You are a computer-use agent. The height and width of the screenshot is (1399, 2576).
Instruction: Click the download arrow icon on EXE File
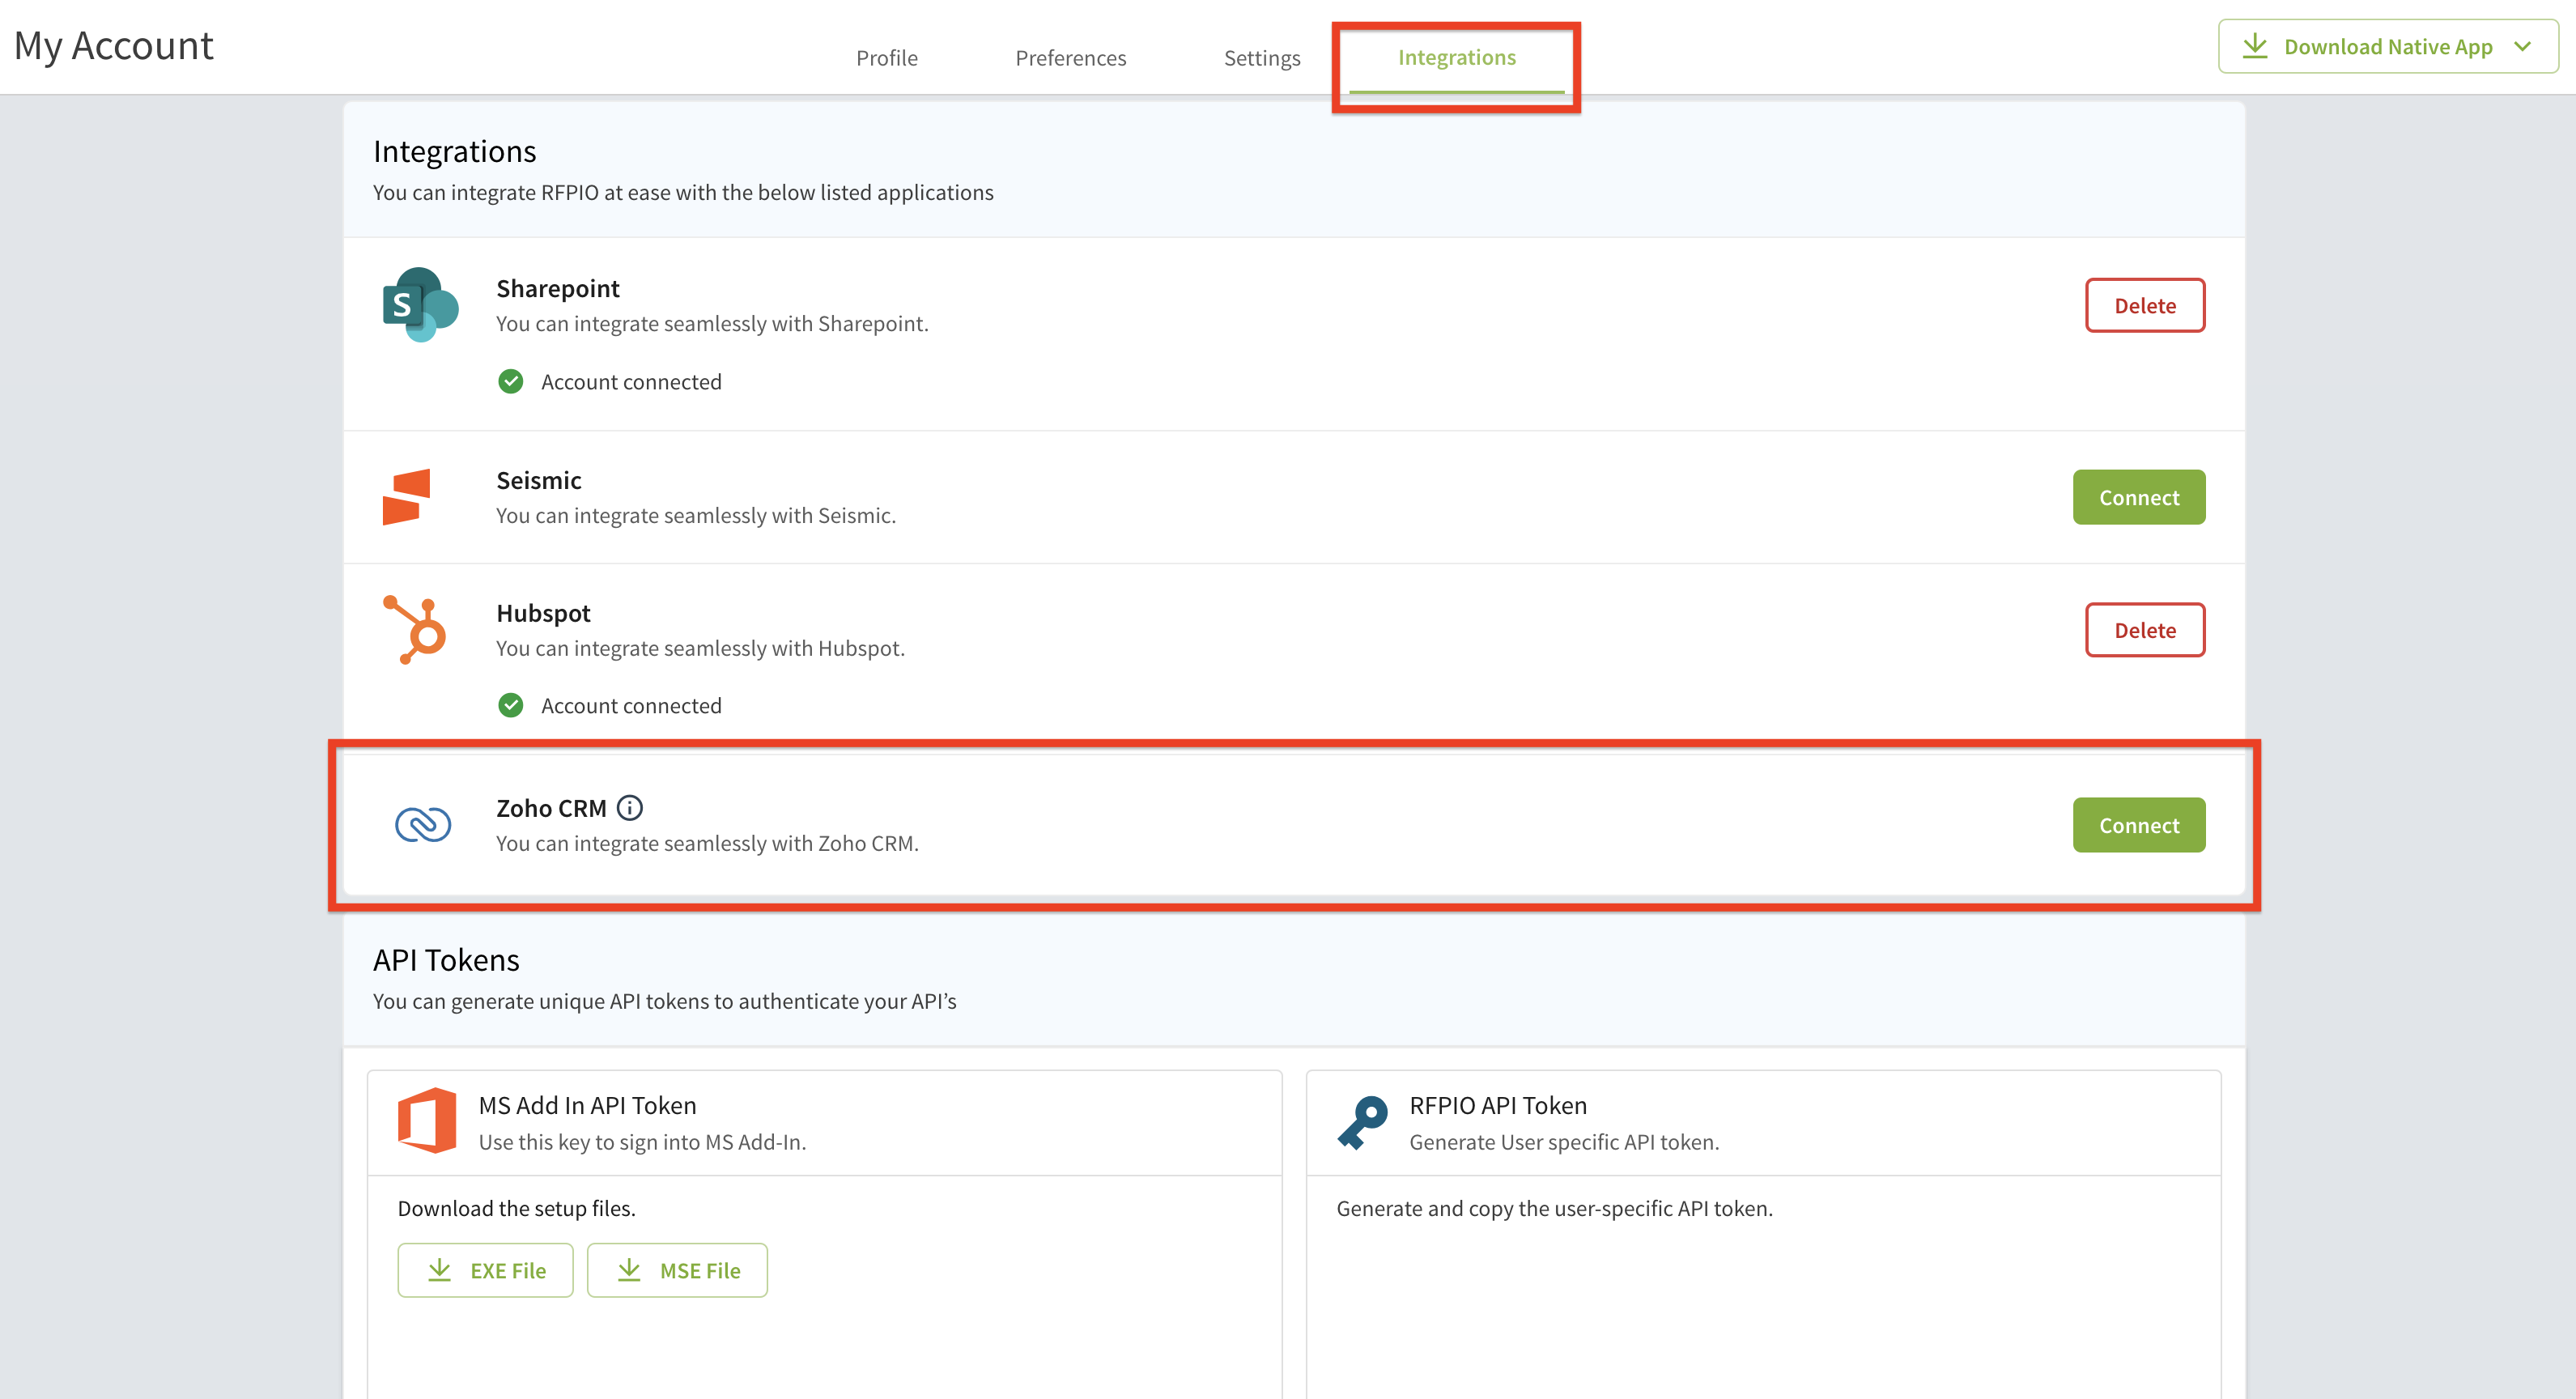pyautogui.click(x=439, y=1270)
